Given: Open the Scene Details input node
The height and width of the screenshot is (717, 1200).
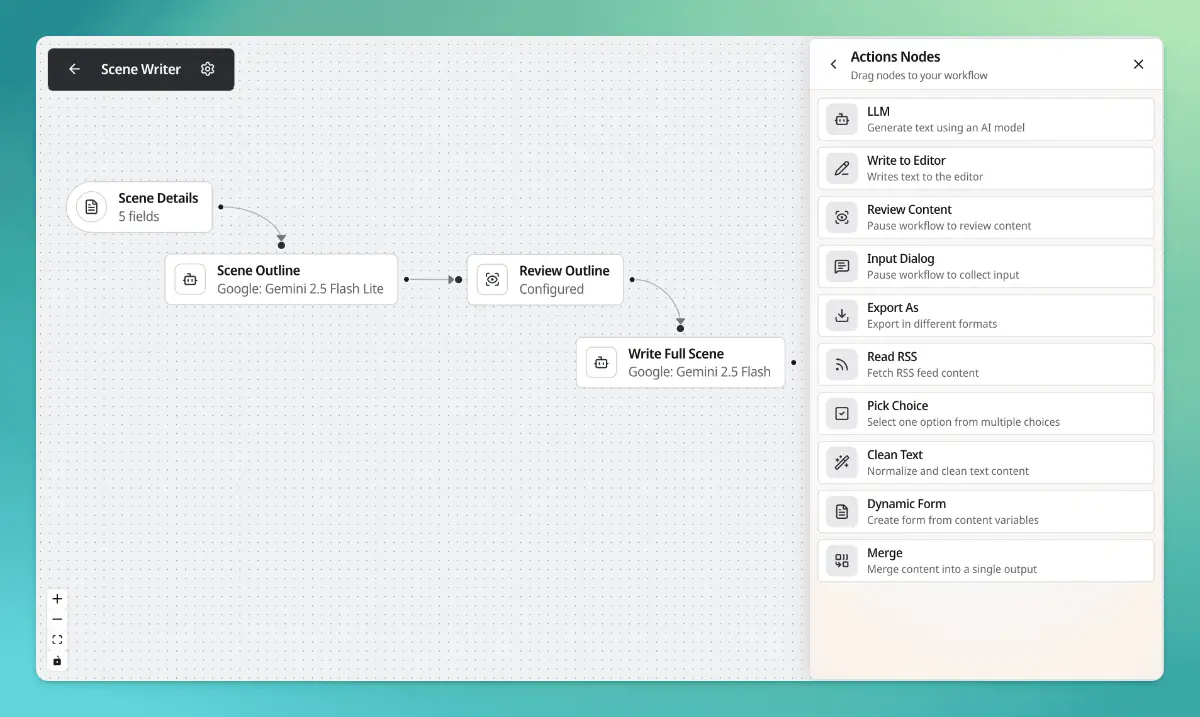Looking at the screenshot, I should pos(140,207).
